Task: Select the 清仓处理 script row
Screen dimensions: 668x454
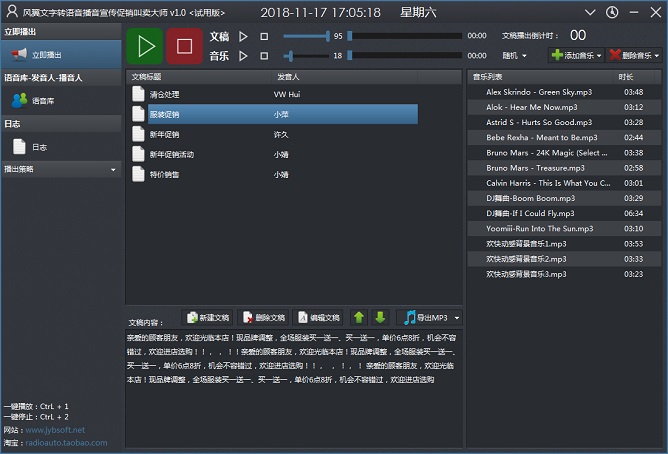Action: [x=273, y=94]
